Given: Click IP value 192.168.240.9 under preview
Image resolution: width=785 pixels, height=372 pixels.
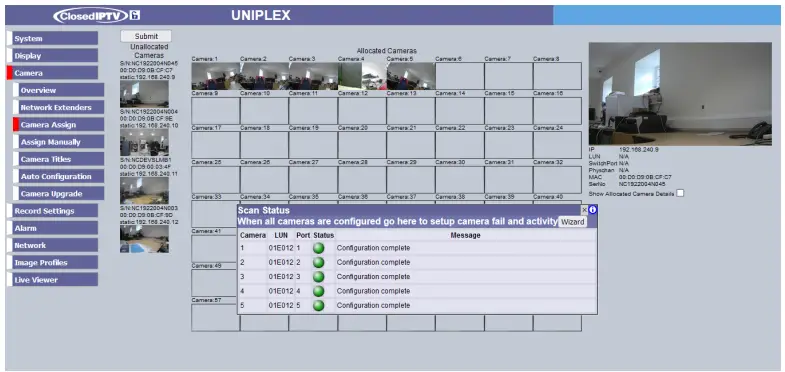Looking at the screenshot, I should pos(639,150).
